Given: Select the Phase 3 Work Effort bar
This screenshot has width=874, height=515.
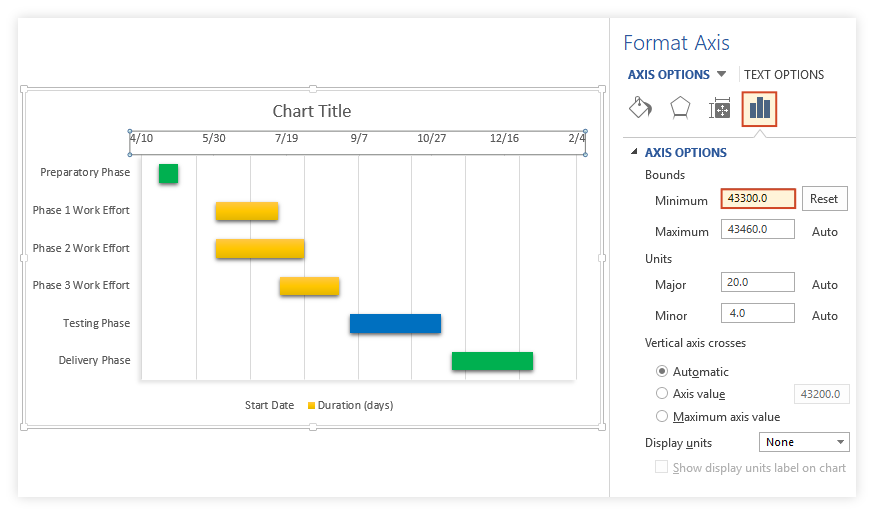Looking at the screenshot, I should click(x=309, y=286).
